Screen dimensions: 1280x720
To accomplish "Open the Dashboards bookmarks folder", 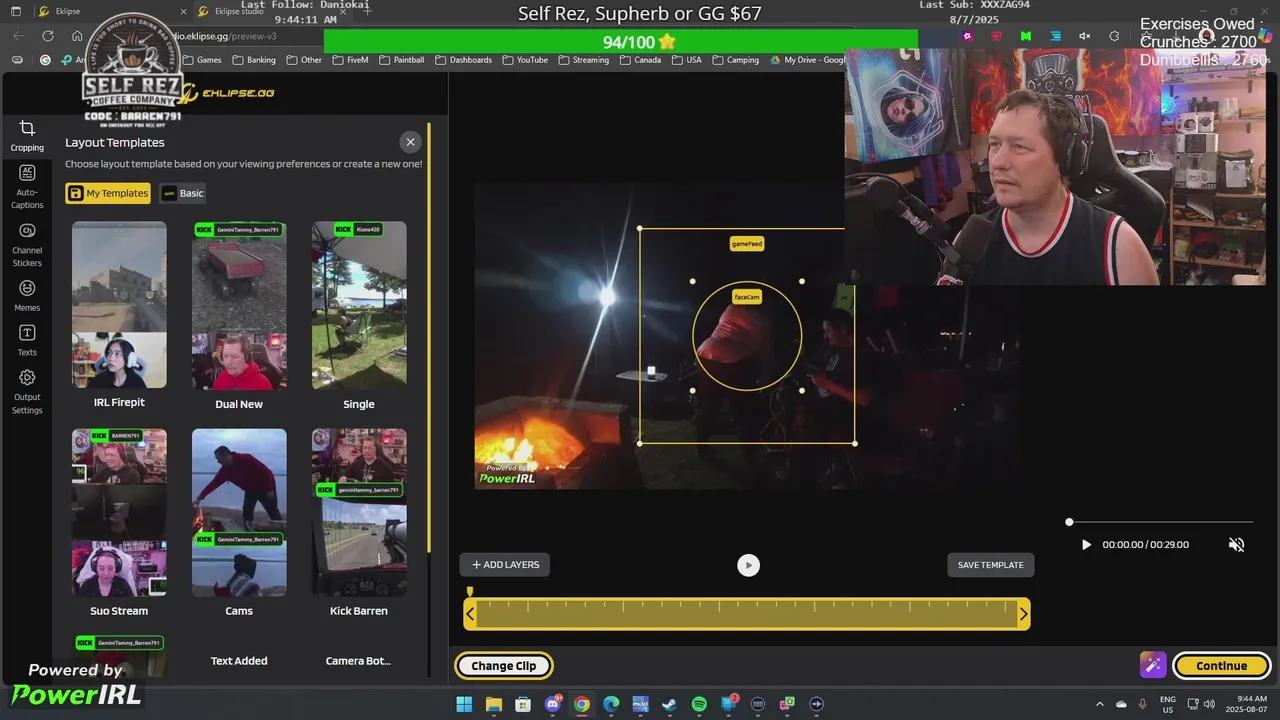I will [463, 60].
